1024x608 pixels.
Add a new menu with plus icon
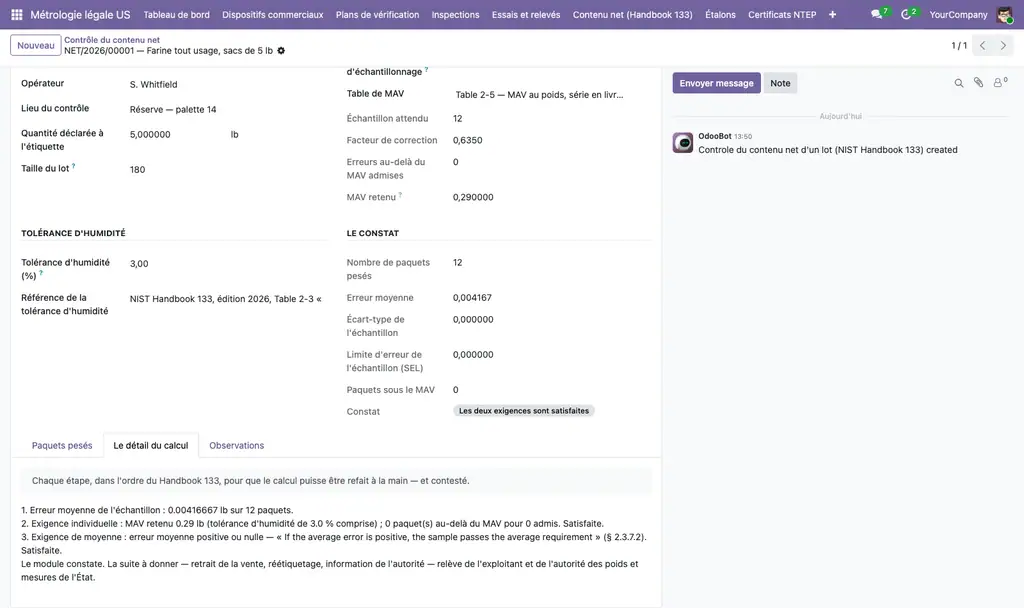[832, 14]
